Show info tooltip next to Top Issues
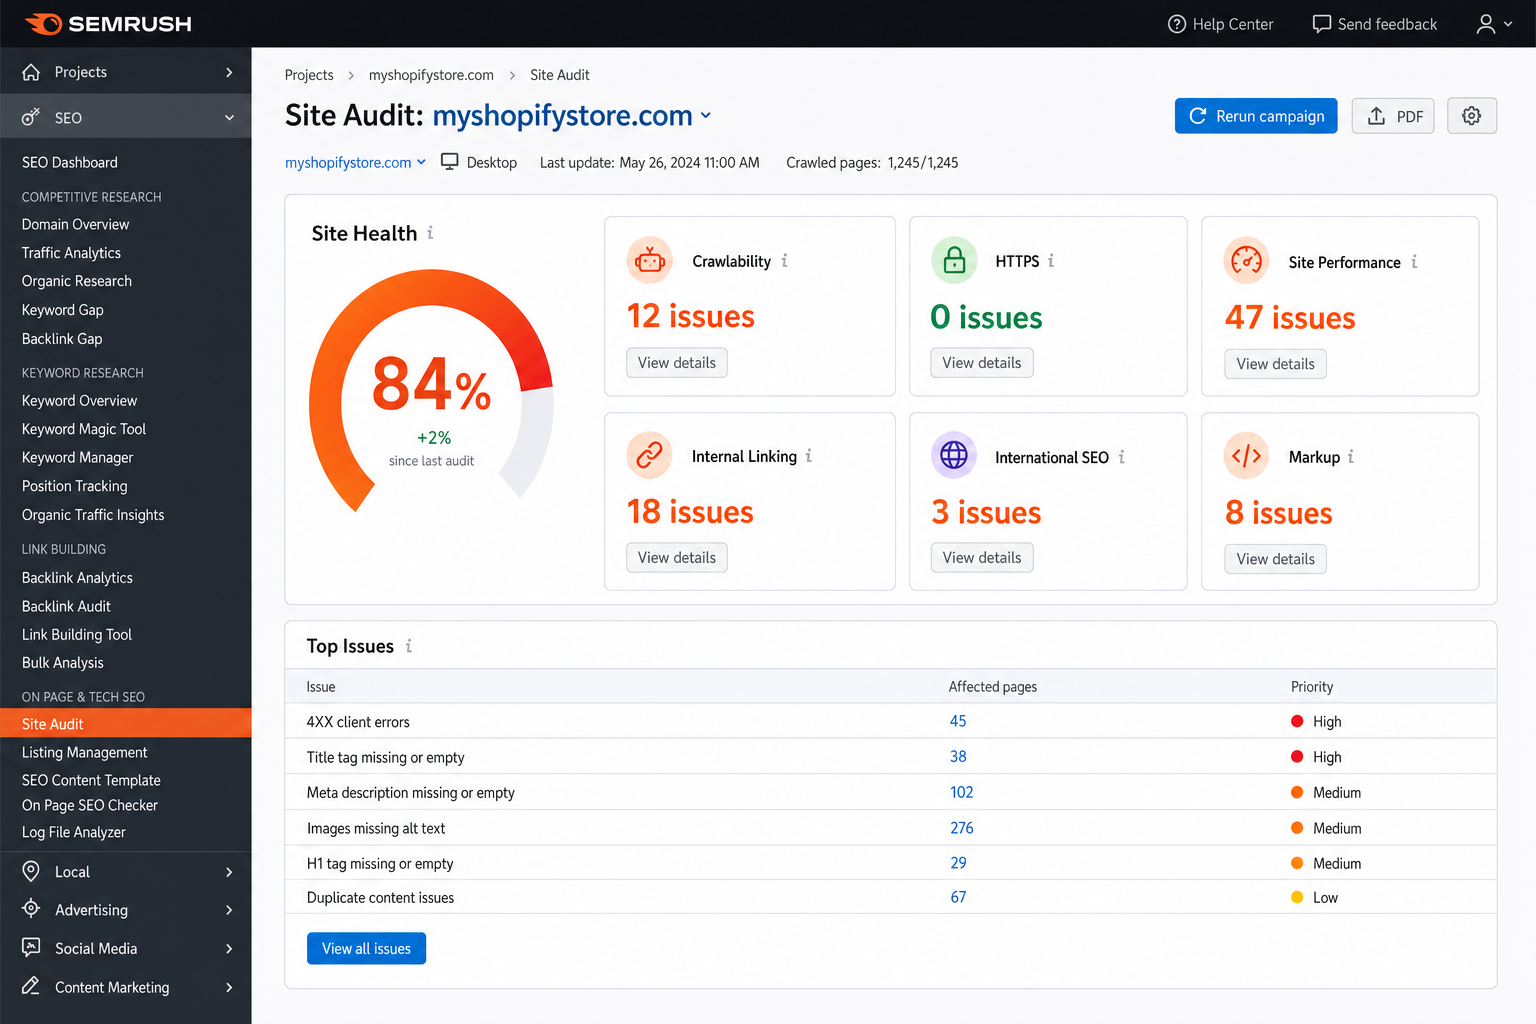Image resolution: width=1536 pixels, height=1024 pixels. (409, 646)
